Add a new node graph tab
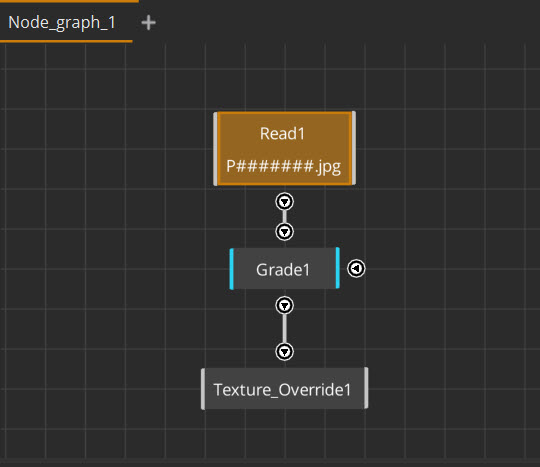540x467 pixels. point(148,23)
